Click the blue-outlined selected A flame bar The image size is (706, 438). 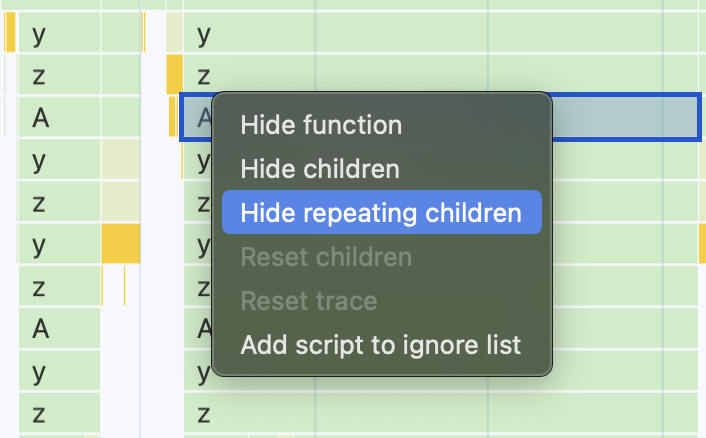pyautogui.click(x=620, y=117)
